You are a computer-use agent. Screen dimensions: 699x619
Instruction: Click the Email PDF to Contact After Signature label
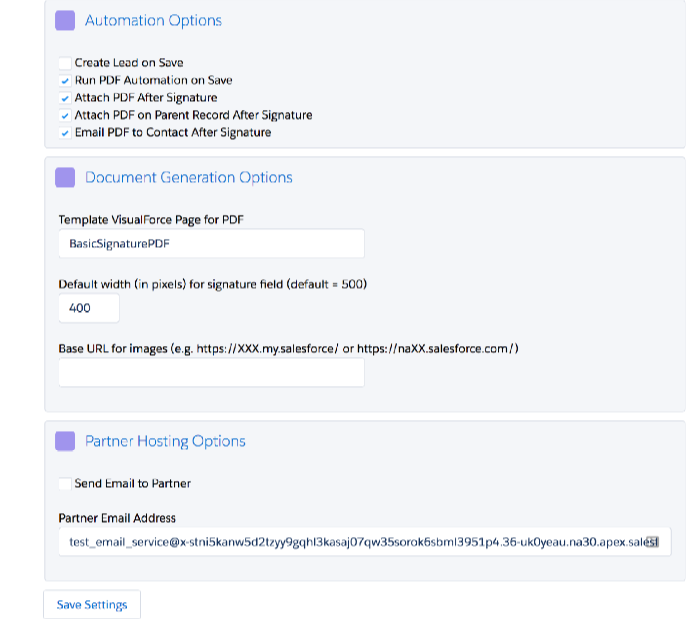pos(173,133)
